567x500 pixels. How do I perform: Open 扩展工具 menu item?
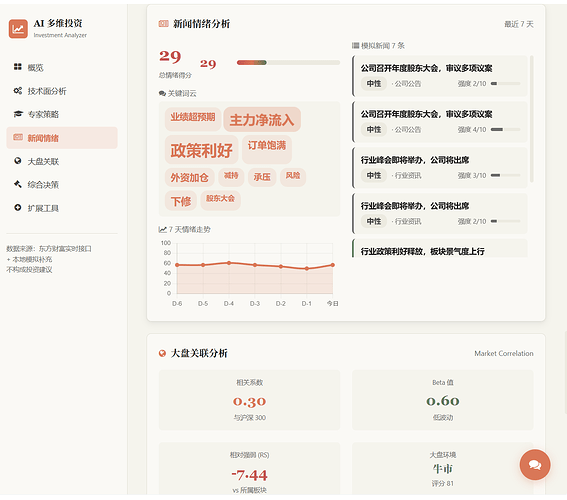click(62, 208)
